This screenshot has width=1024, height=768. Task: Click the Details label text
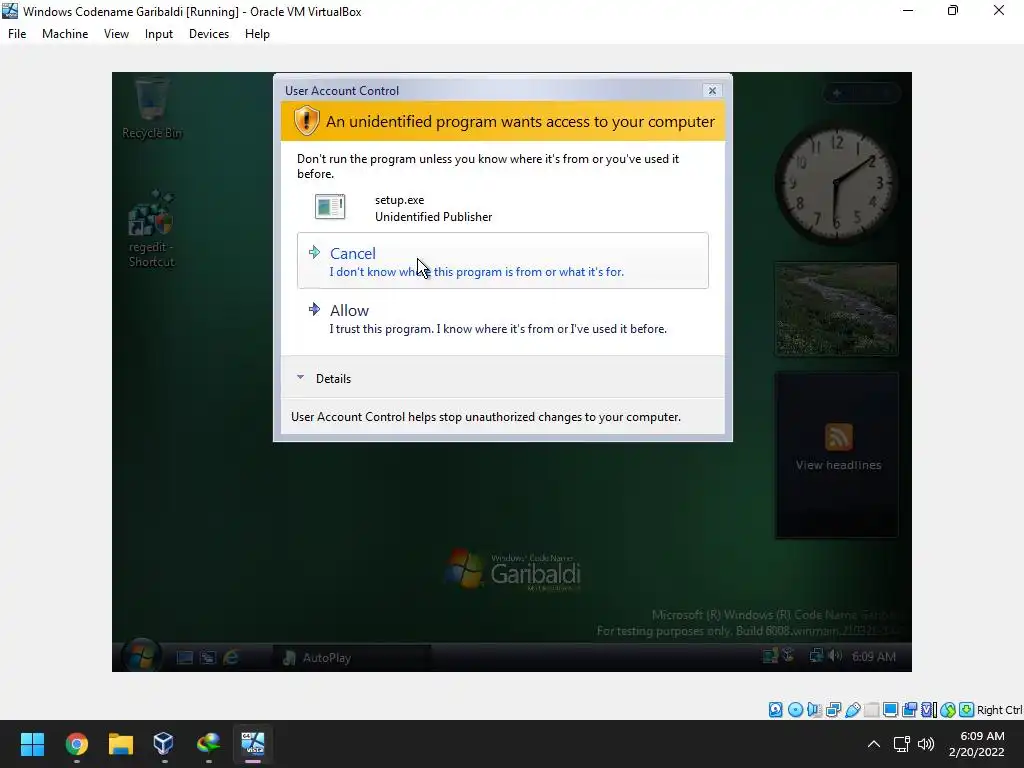(x=333, y=379)
